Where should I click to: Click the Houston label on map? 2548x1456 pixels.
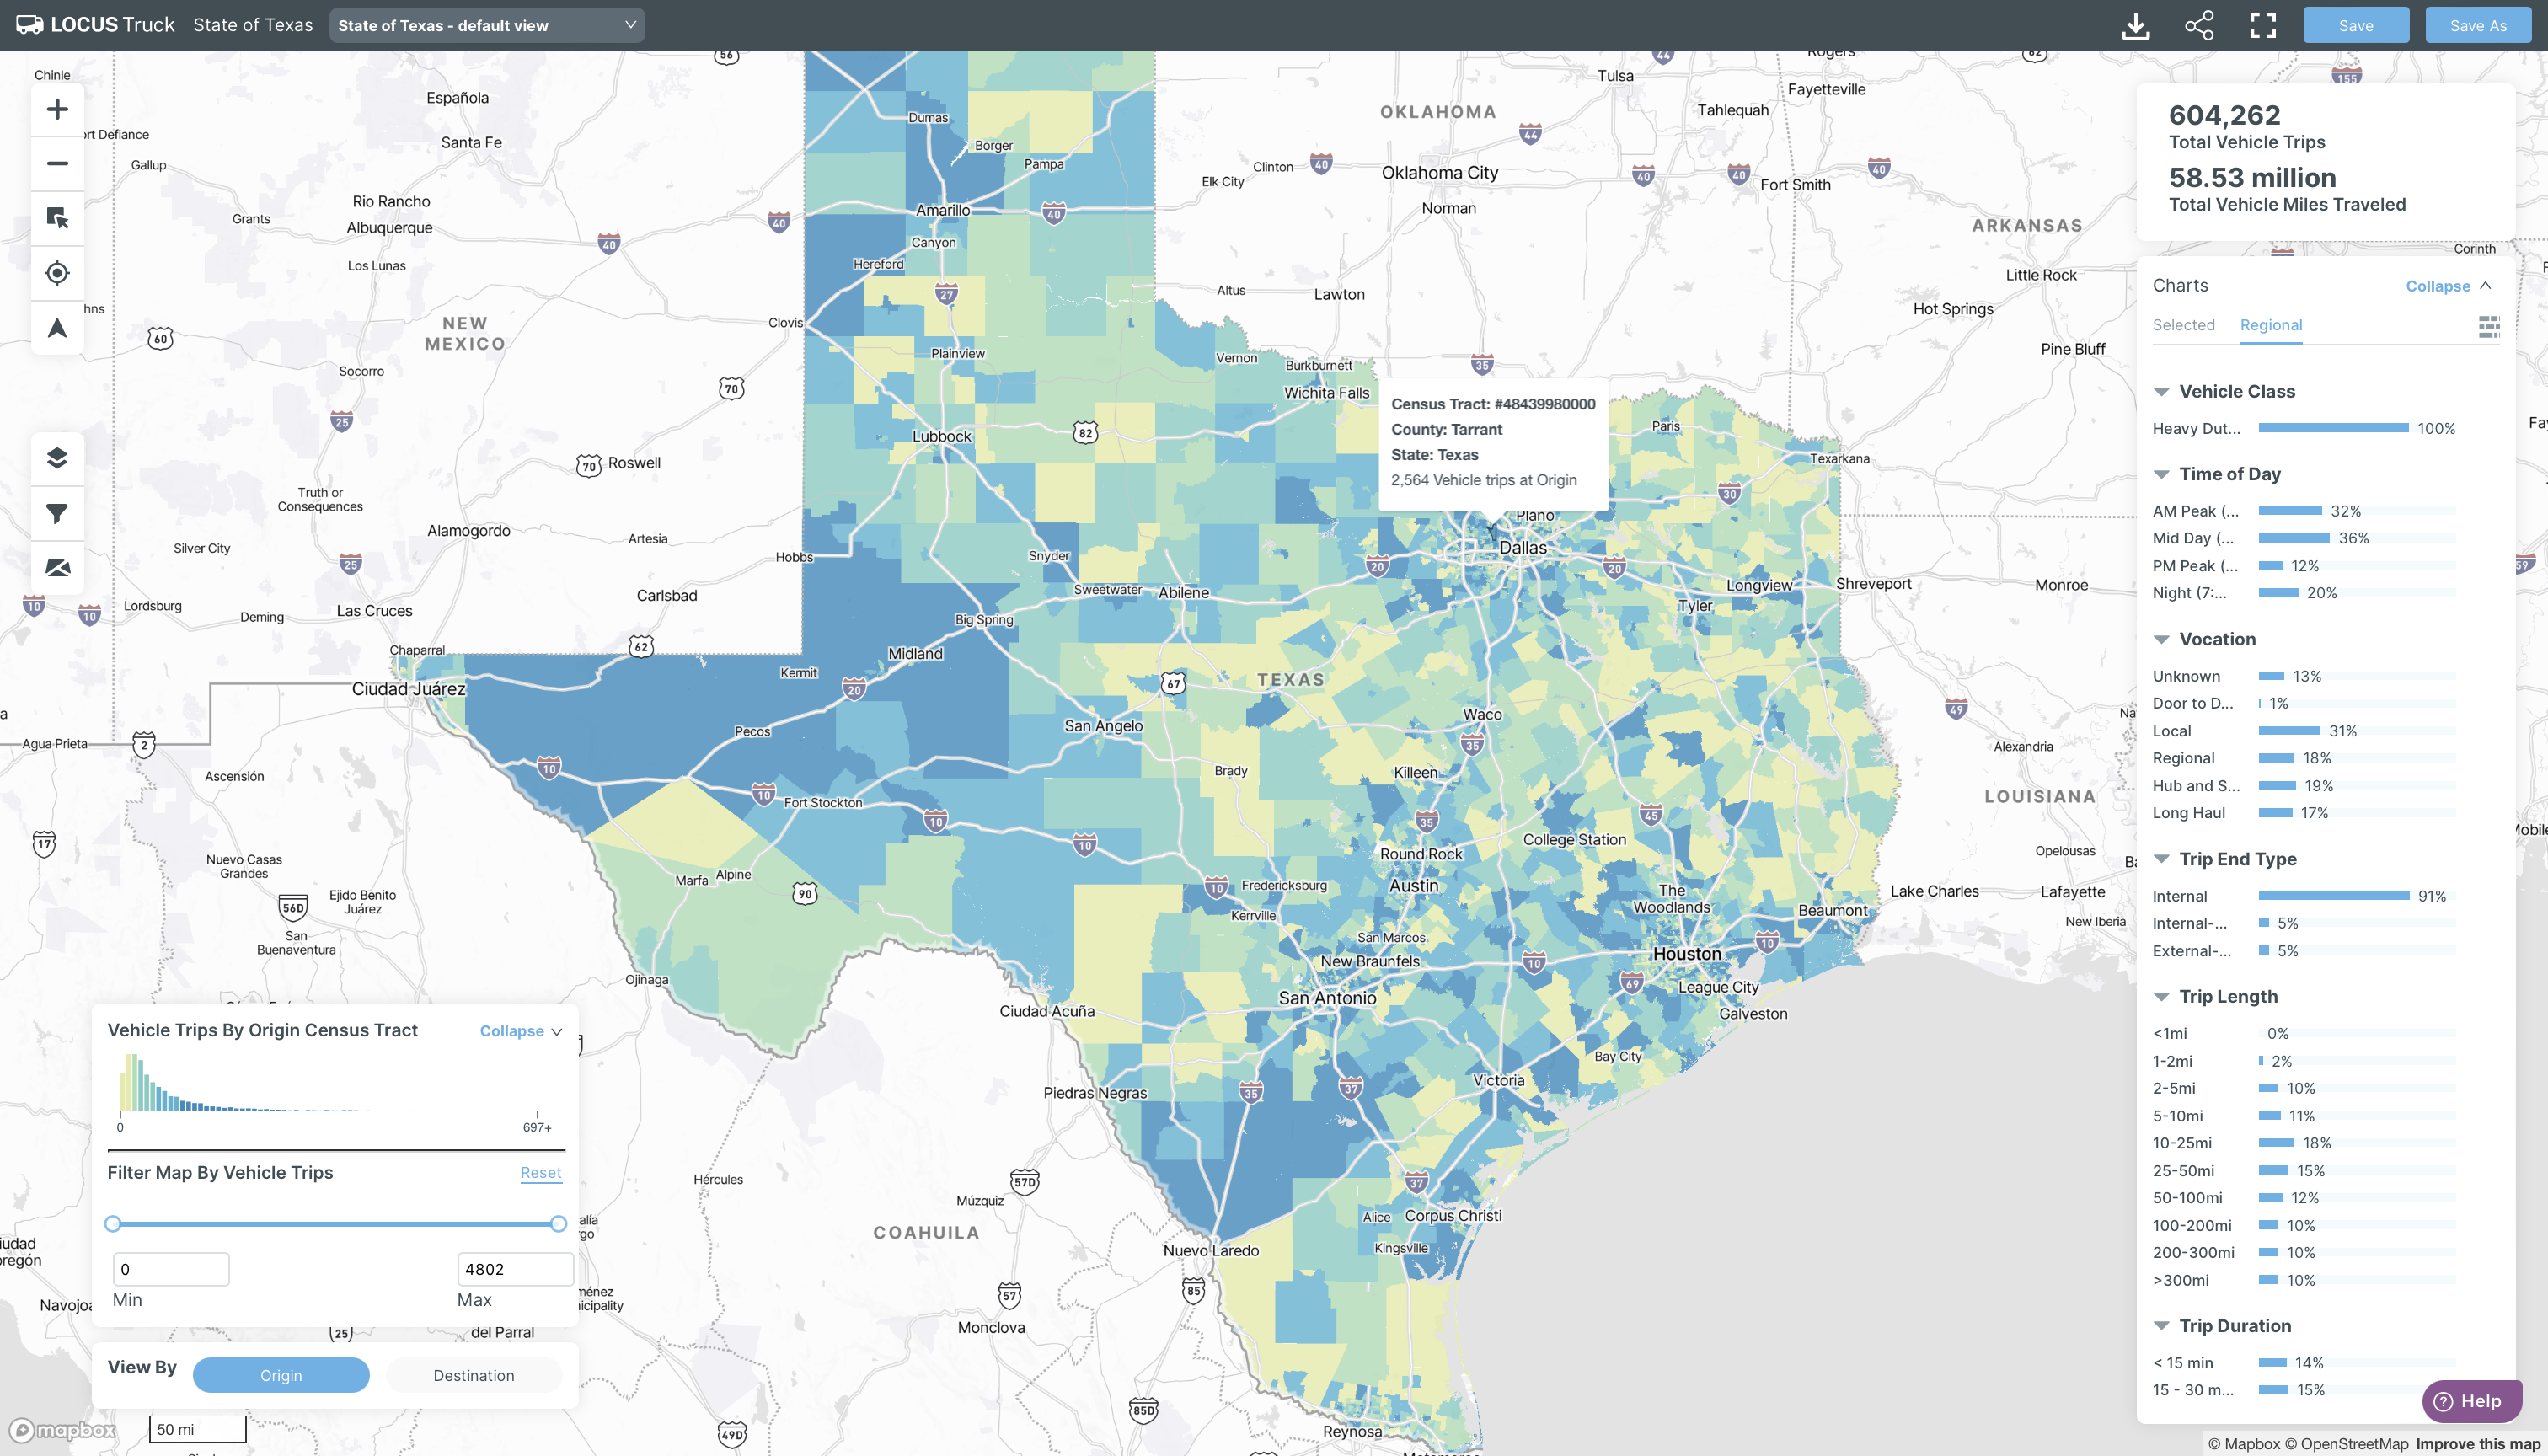pos(1687,954)
